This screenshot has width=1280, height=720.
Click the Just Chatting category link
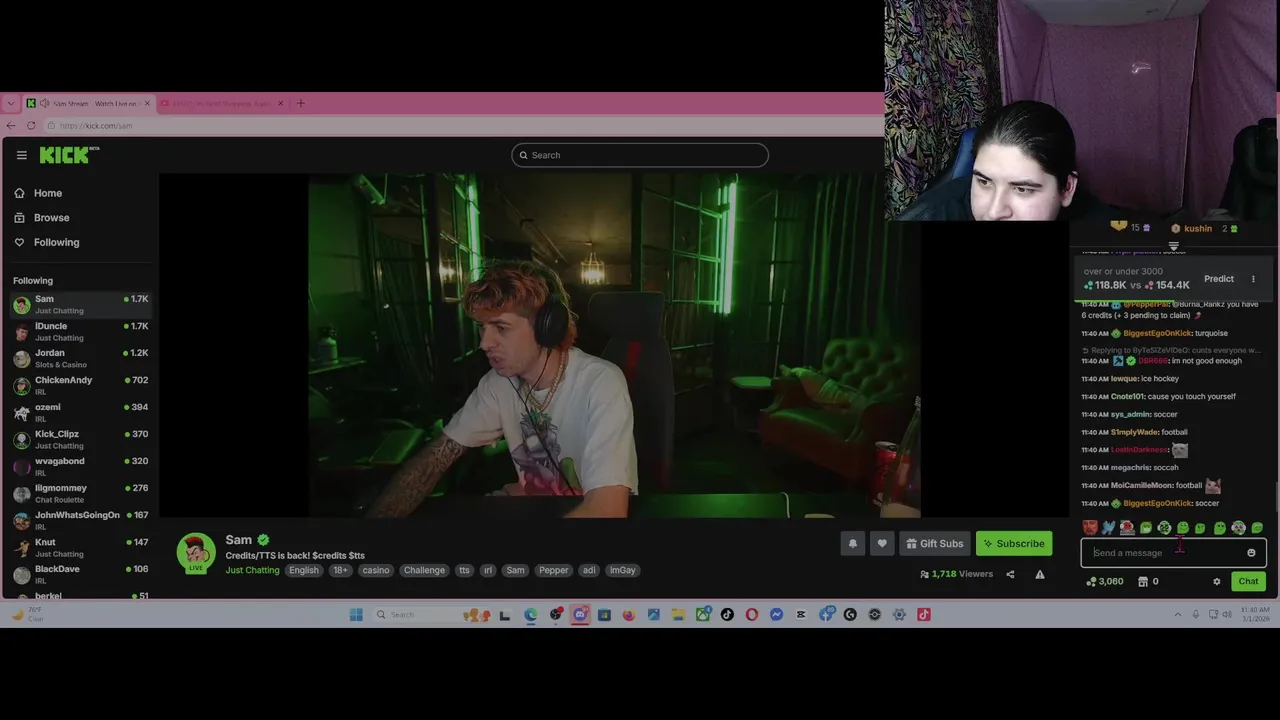point(252,570)
